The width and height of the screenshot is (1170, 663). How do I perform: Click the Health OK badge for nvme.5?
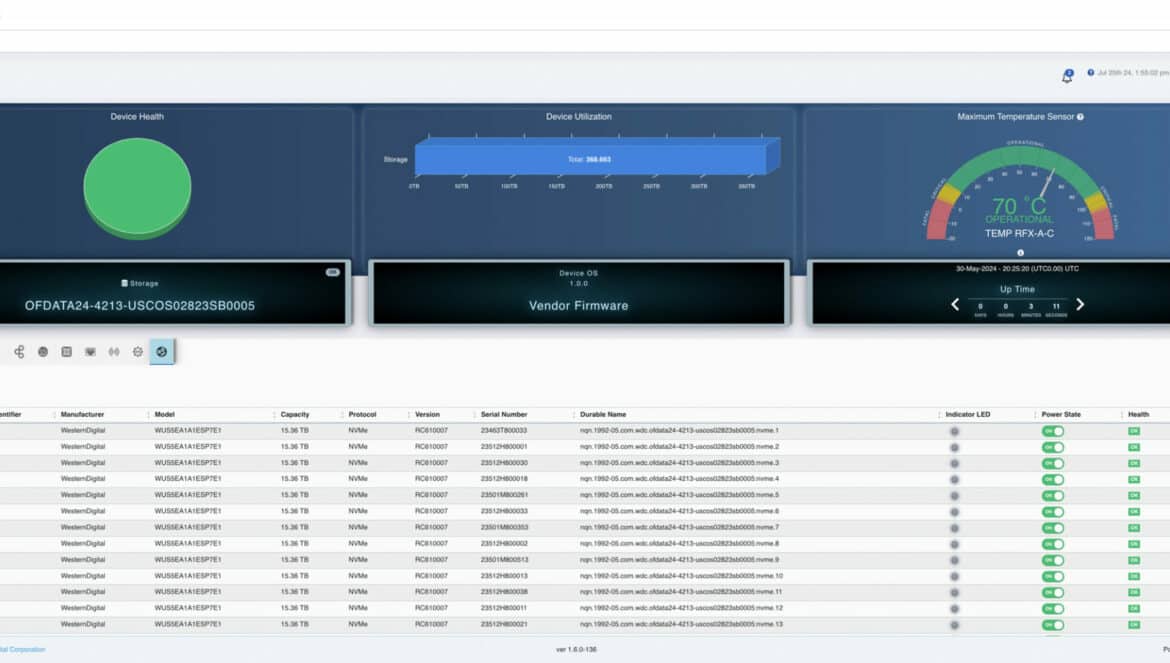coord(1133,495)
